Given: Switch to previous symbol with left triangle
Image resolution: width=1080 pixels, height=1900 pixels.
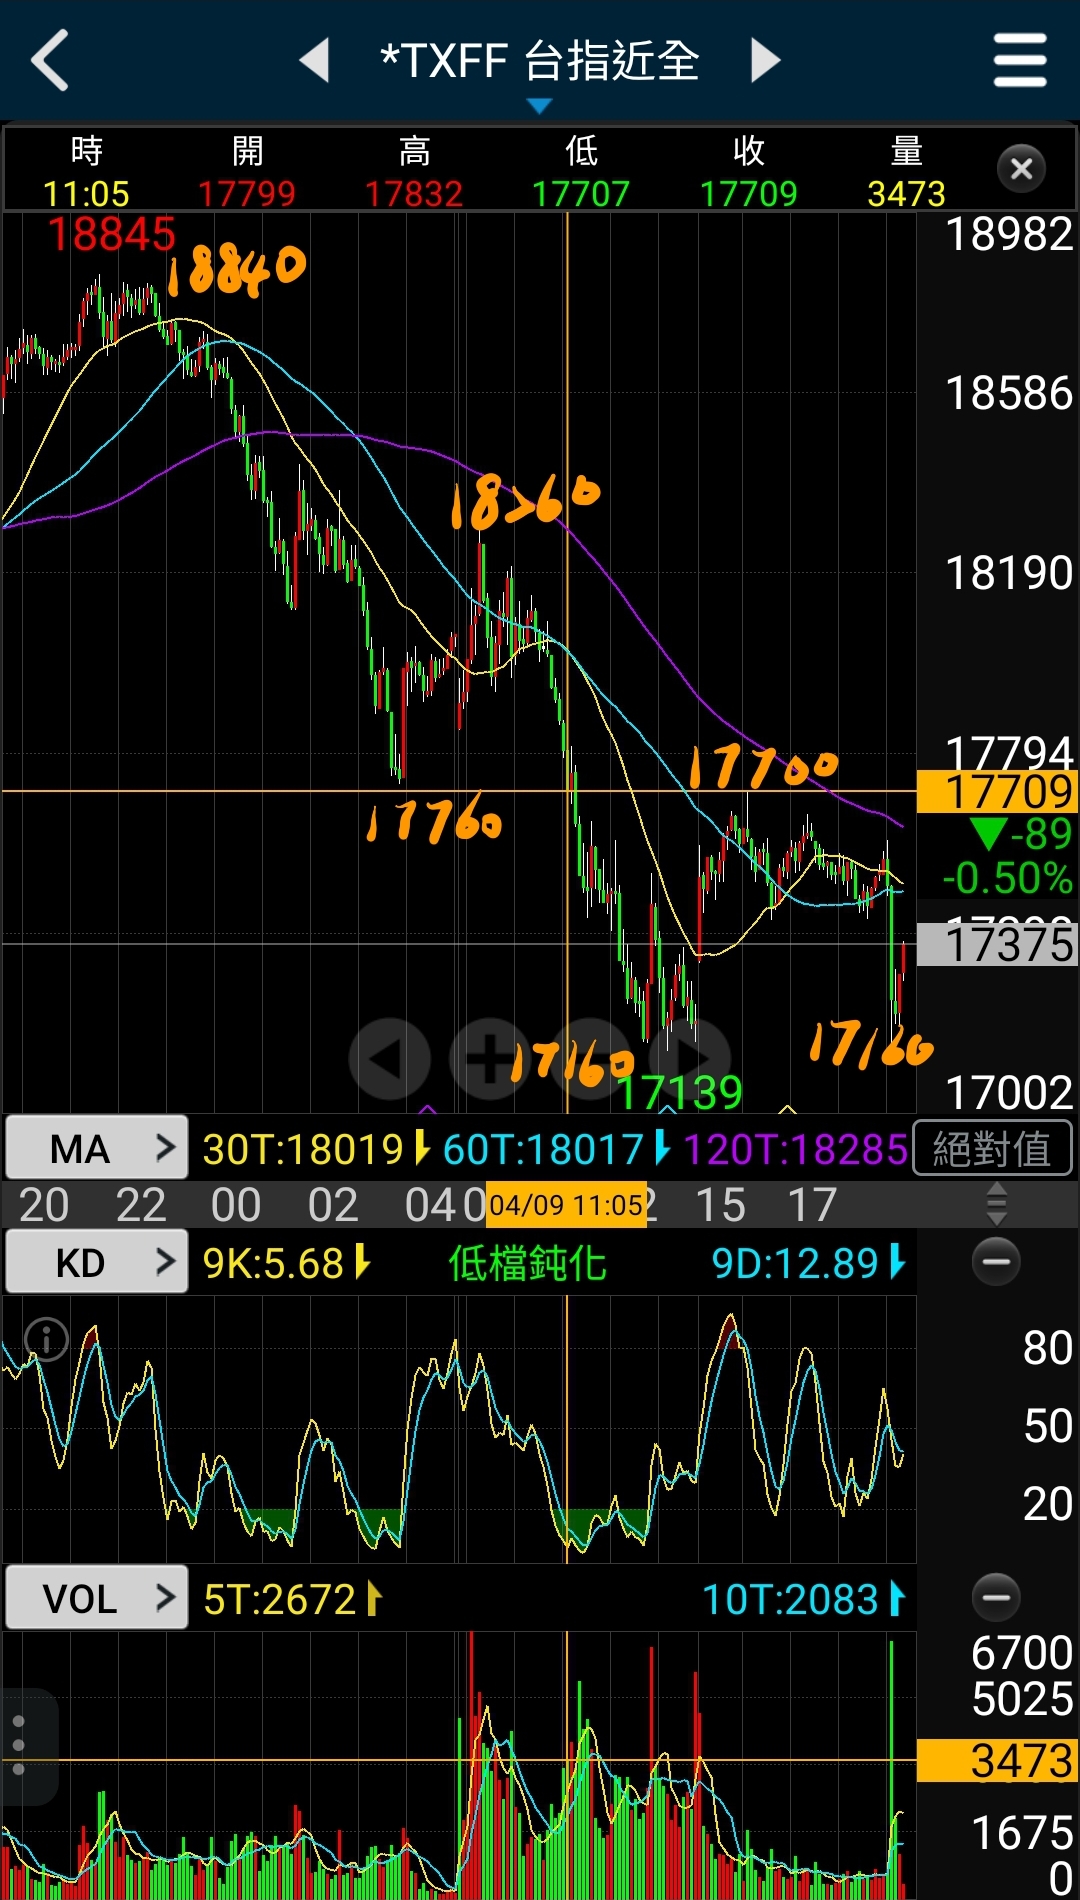Looking at the screenshot, I should click(x=315, y=60).
